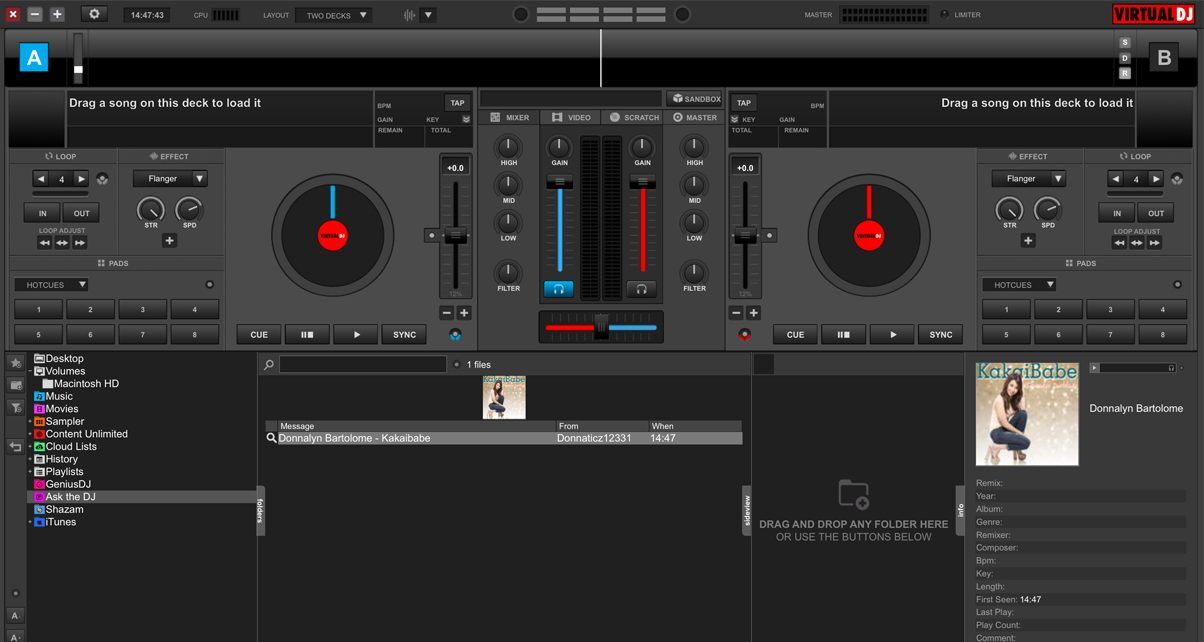The image size is (1204, 642).
Task: Open the right deck Flanger effect dropdown
Action: [x=1028, y=179]
